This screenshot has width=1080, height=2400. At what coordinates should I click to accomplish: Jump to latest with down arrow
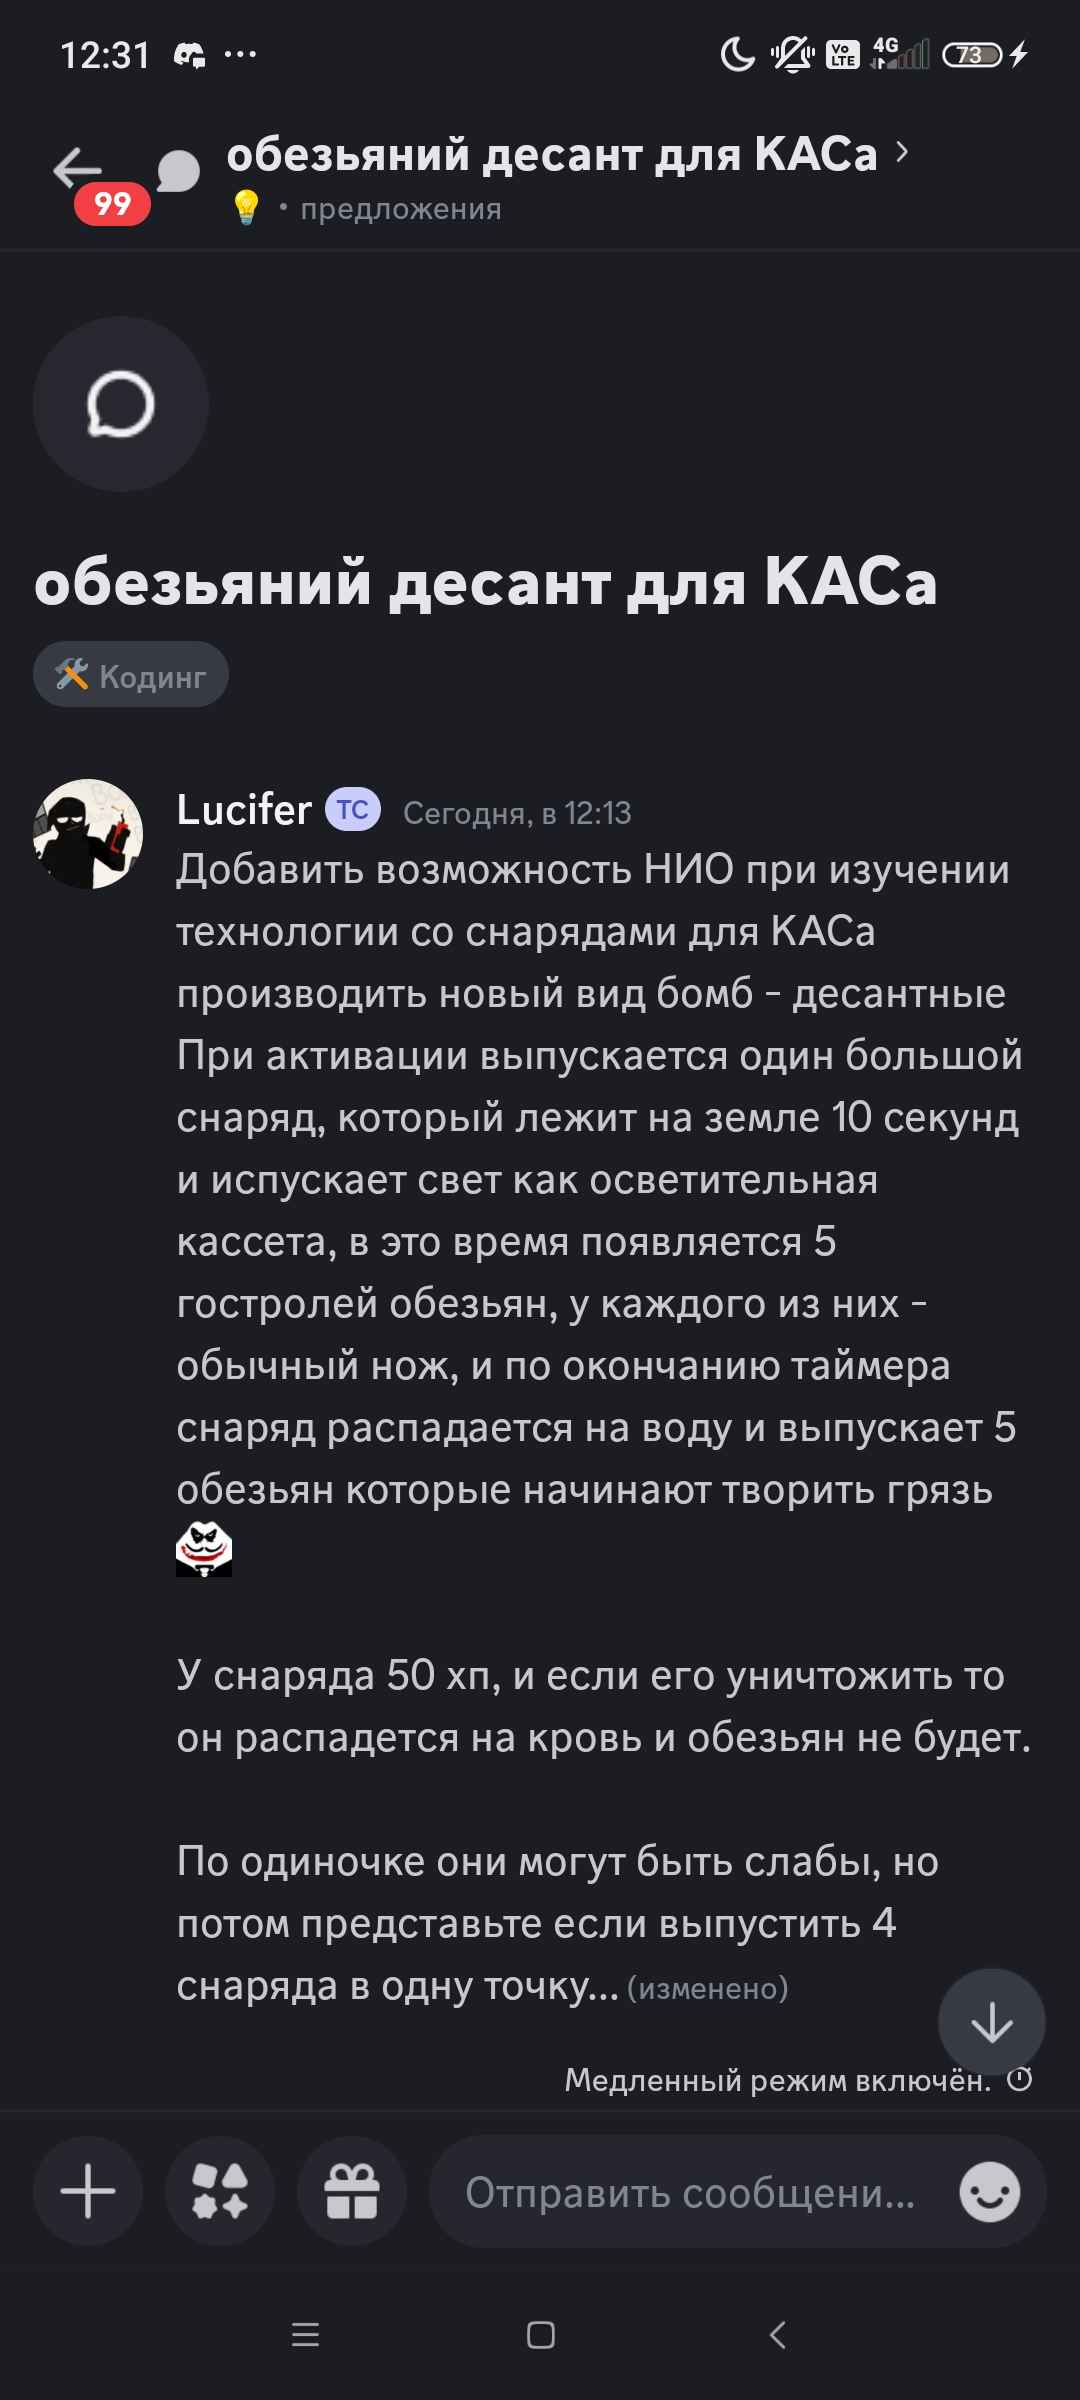pos(991,2022)
